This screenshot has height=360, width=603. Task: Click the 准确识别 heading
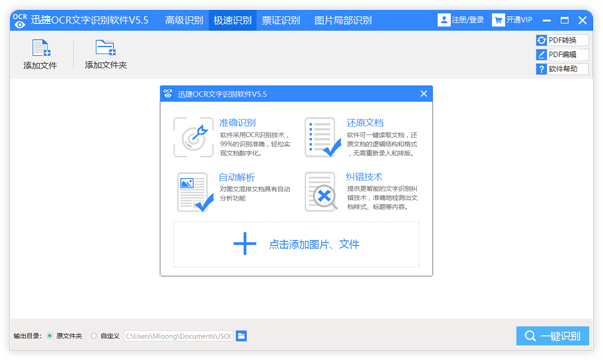(237, 123)
